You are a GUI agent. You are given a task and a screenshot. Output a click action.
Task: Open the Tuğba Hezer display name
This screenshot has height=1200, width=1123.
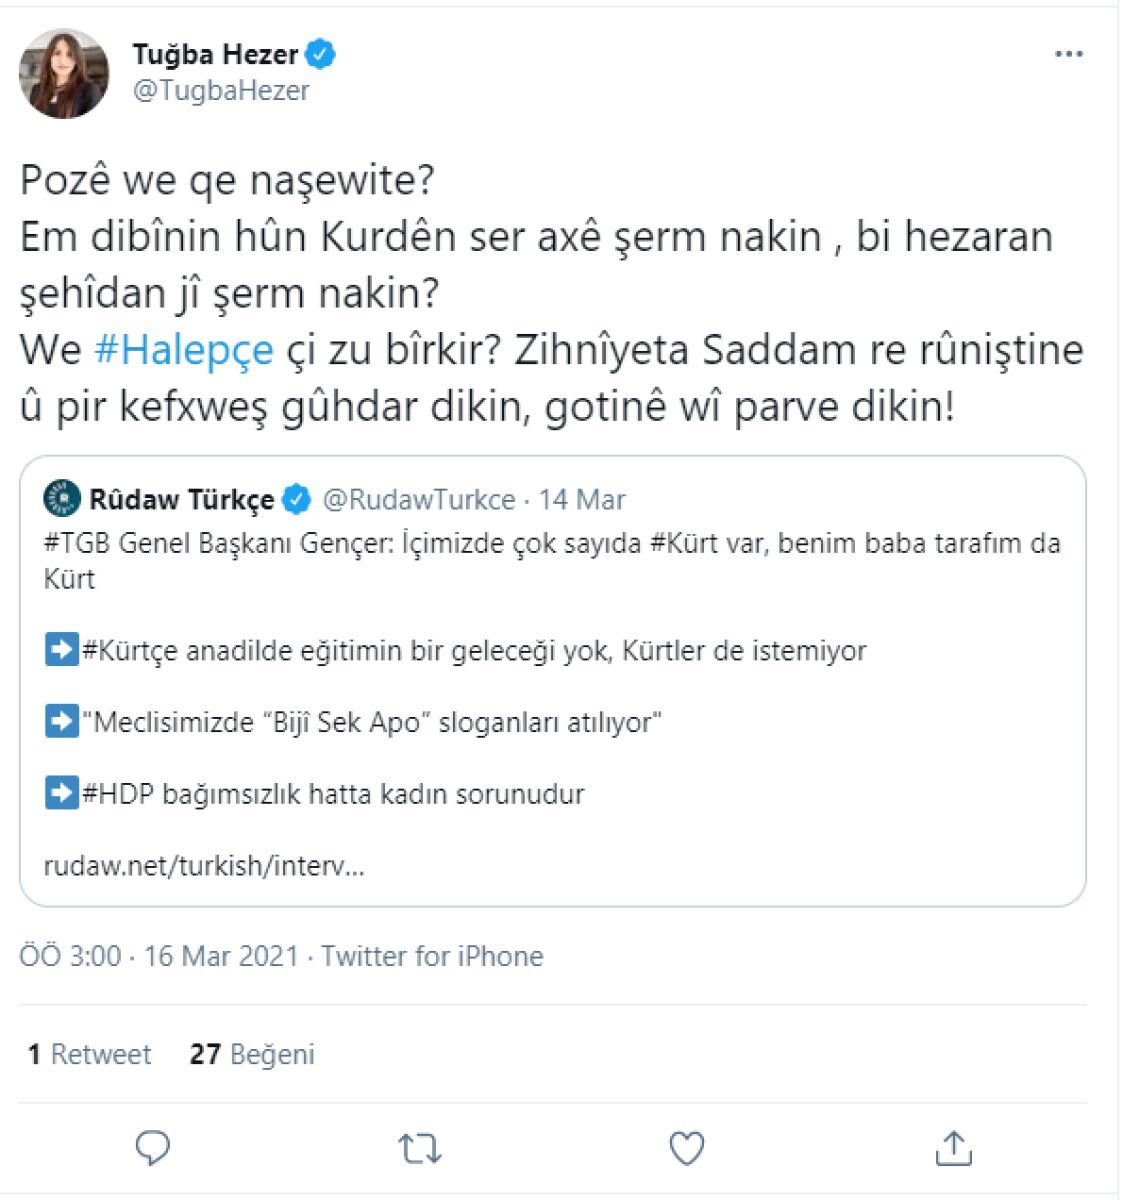click(215, 54)
